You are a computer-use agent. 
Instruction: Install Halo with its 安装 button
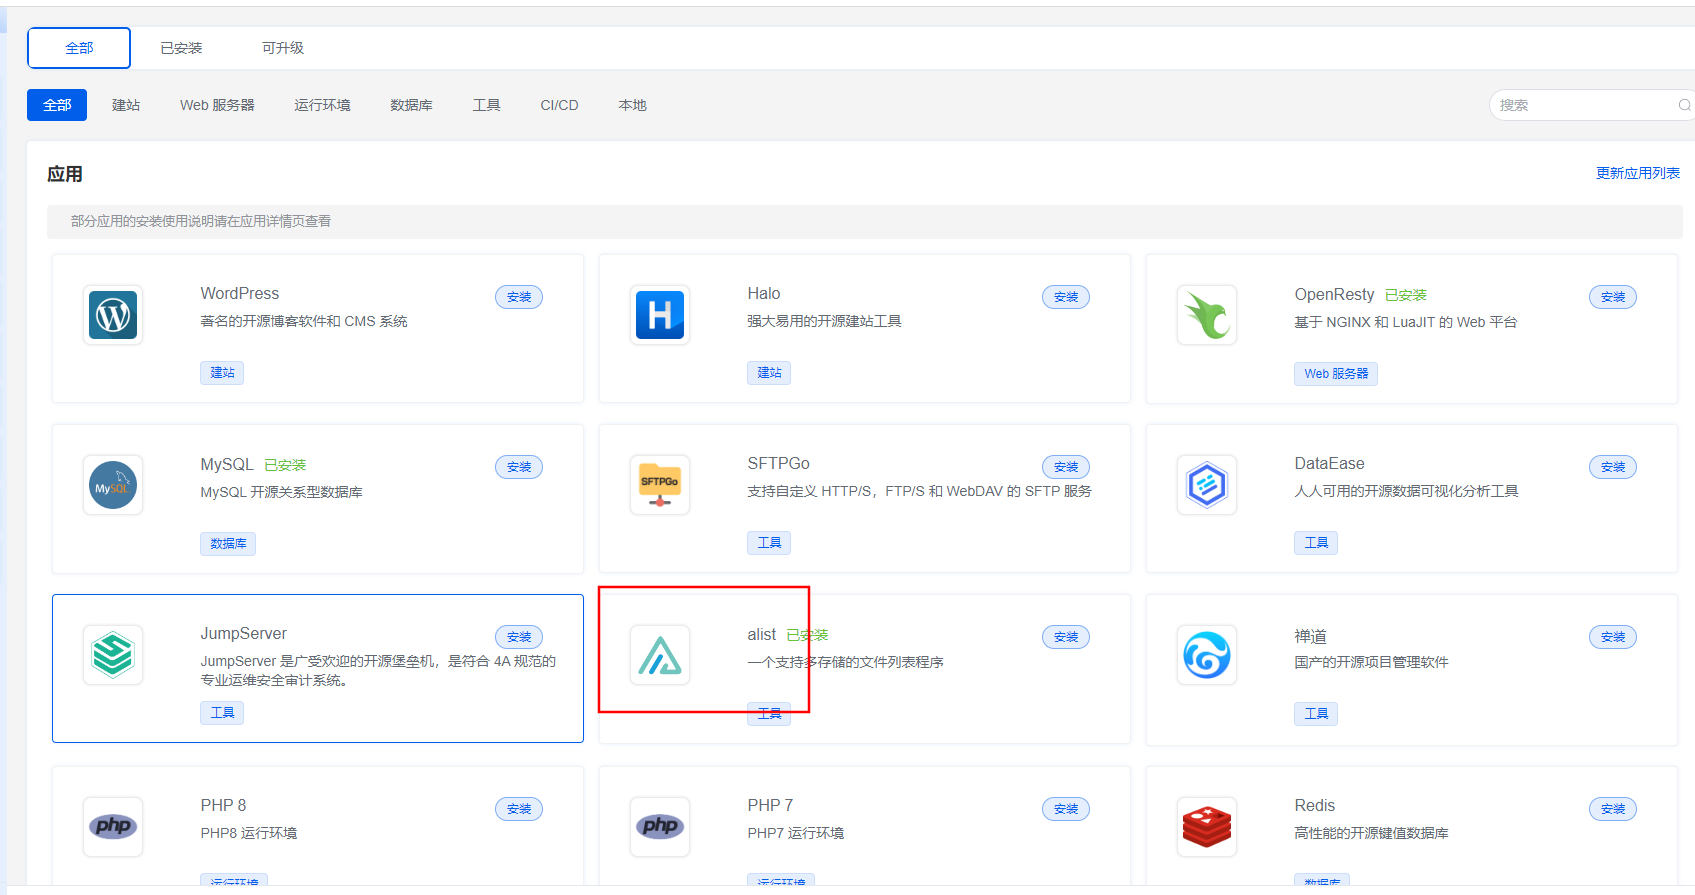point(1066,297)
